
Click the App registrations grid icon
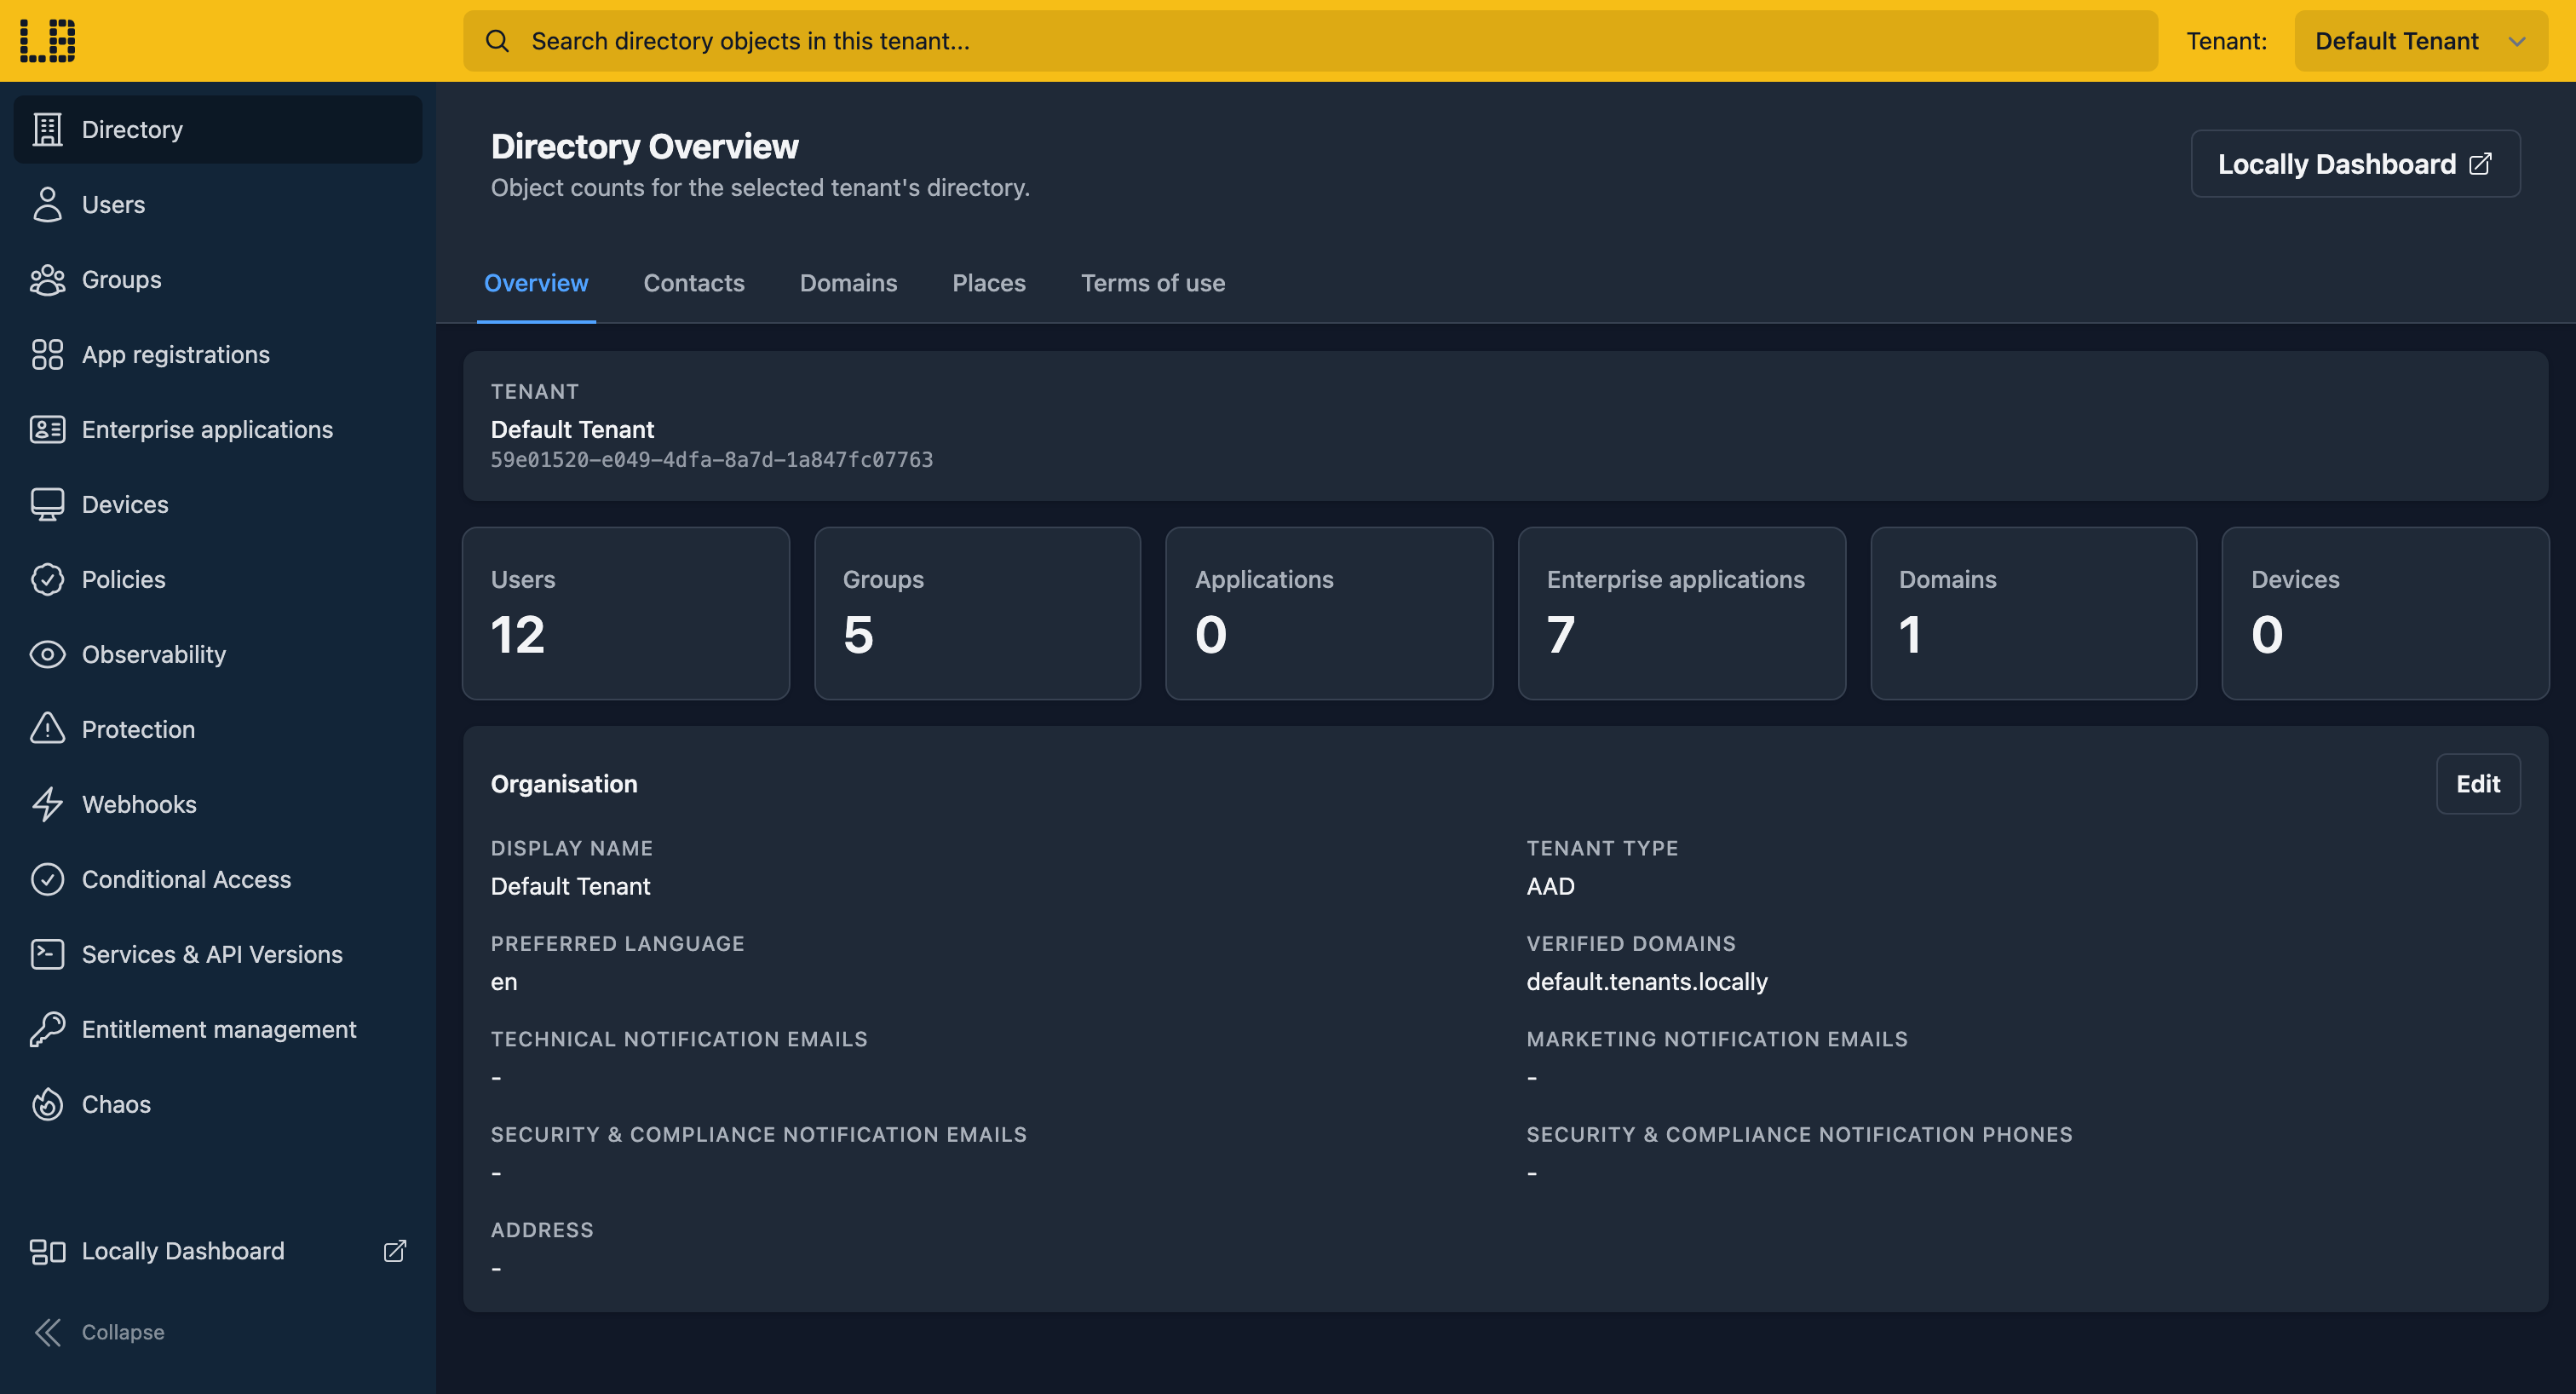[47, 355]
